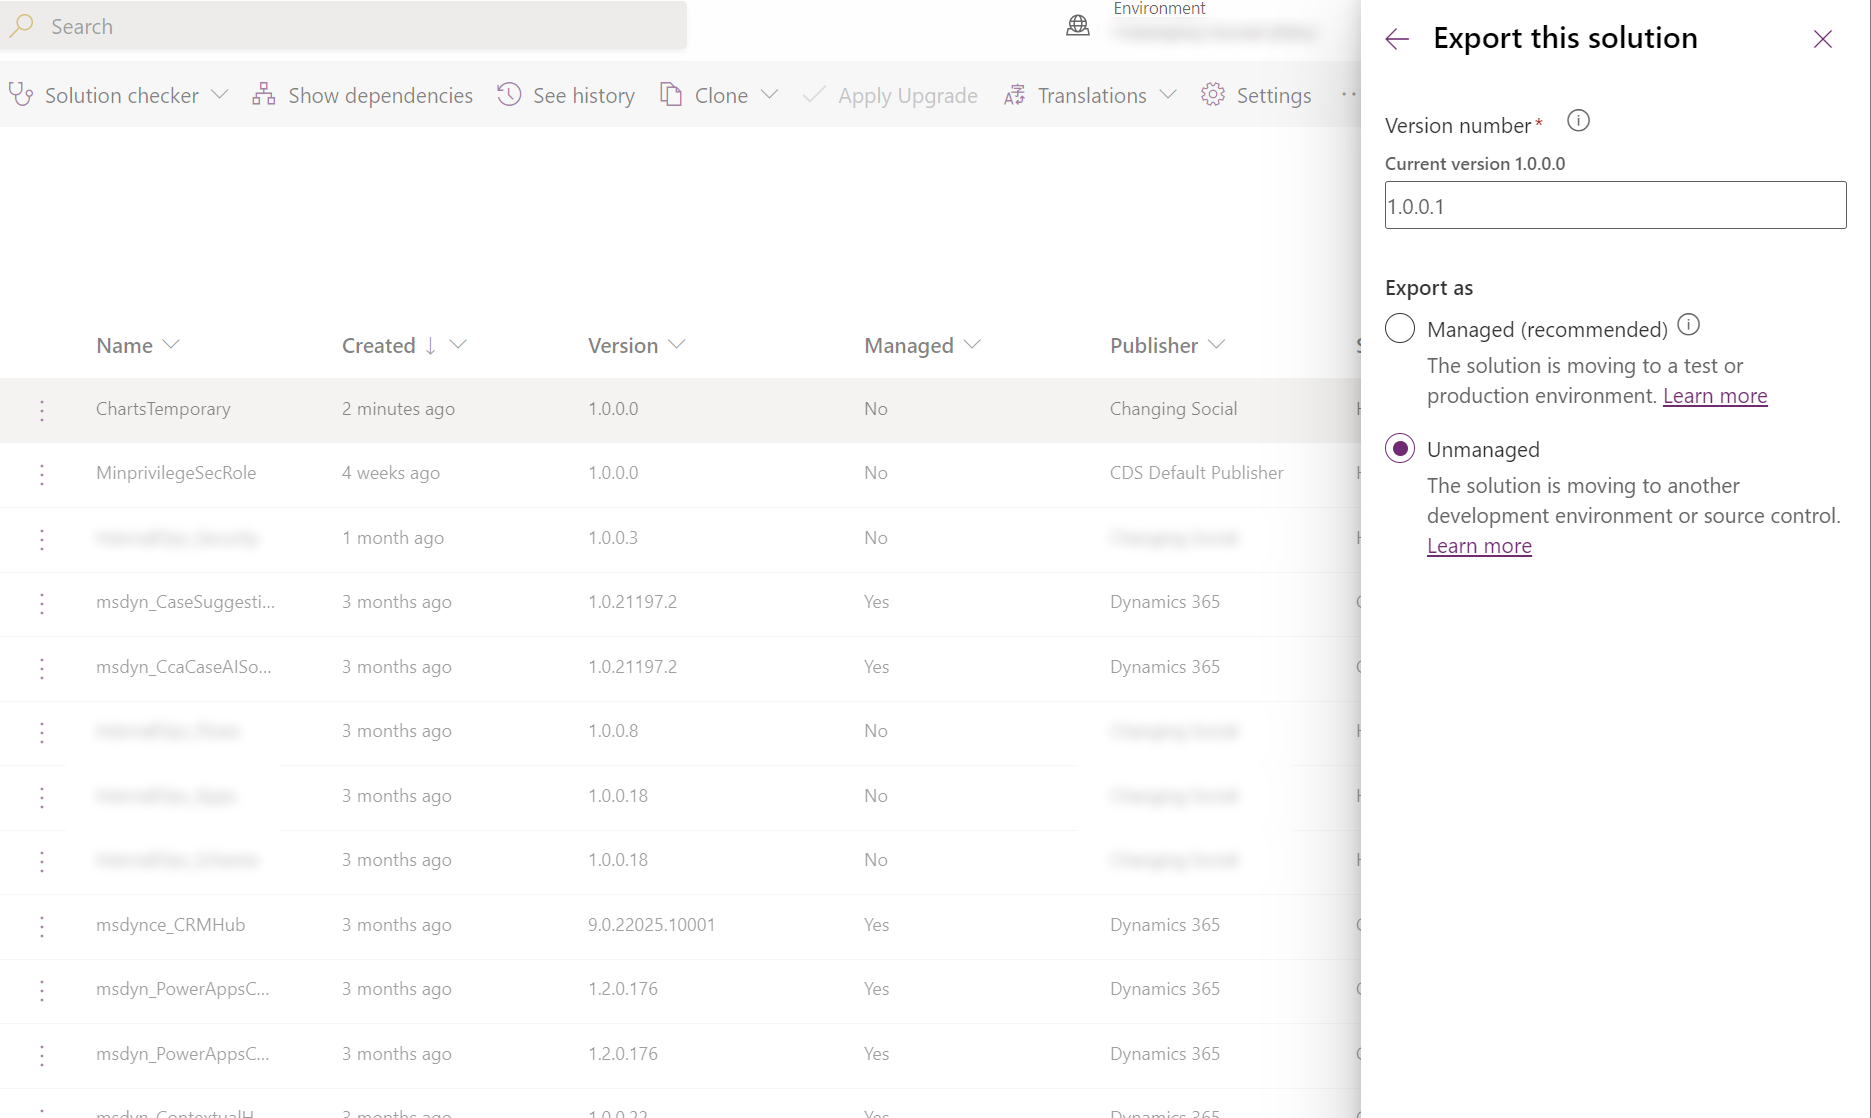Open Learn more about unmanaged solutions
This screenshot has width=1871, height=1118.
(1479, 545)
